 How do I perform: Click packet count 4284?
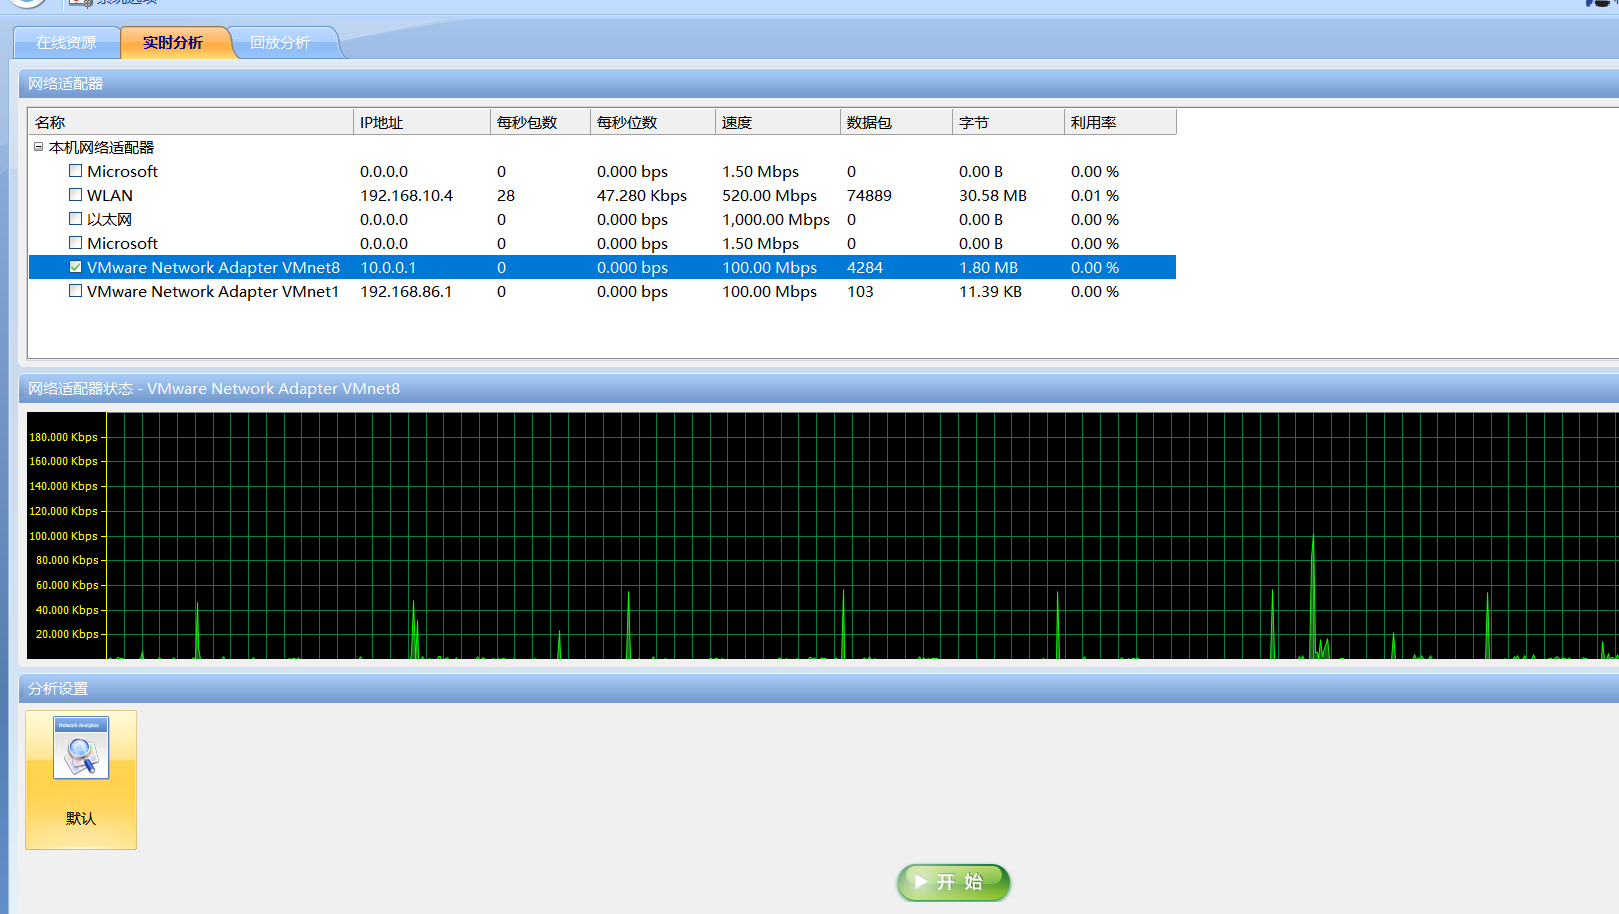865,268
